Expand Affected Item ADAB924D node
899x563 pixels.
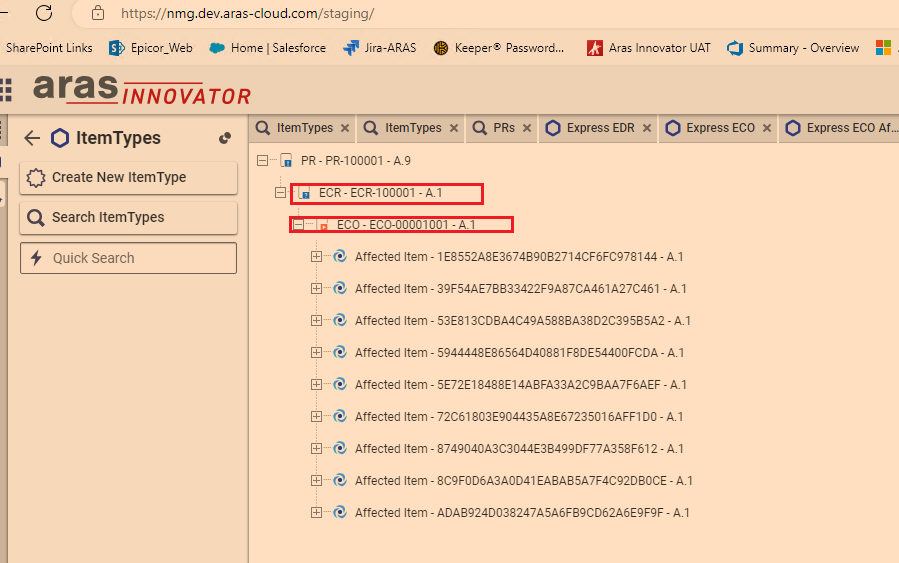[x=317, y=513]
